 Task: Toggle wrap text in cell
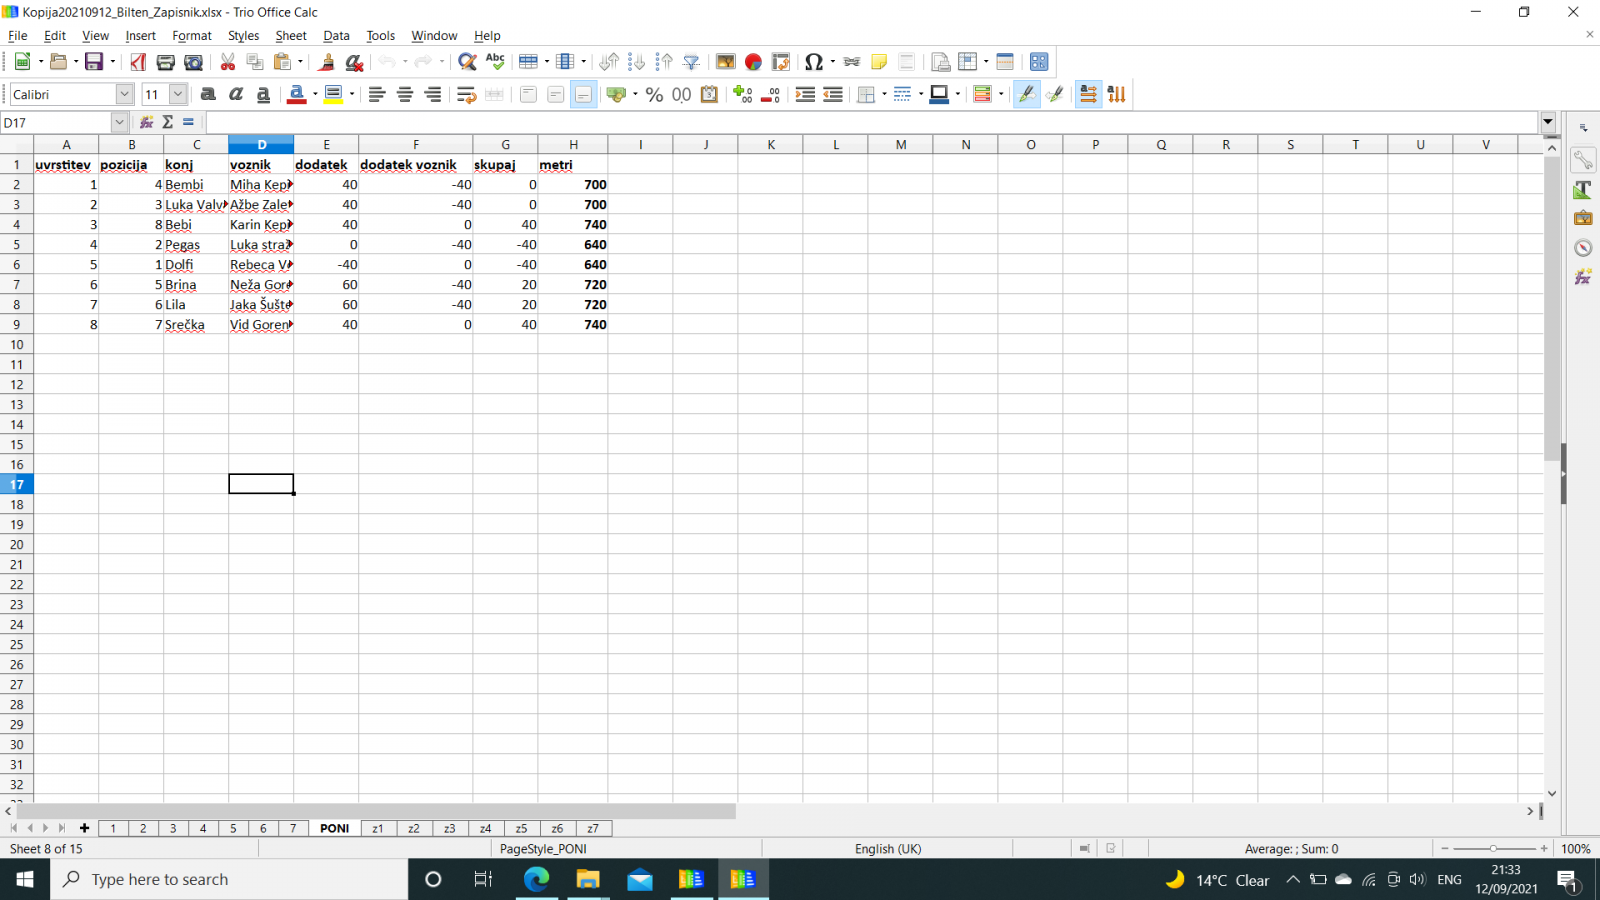[x=466, y=94]
